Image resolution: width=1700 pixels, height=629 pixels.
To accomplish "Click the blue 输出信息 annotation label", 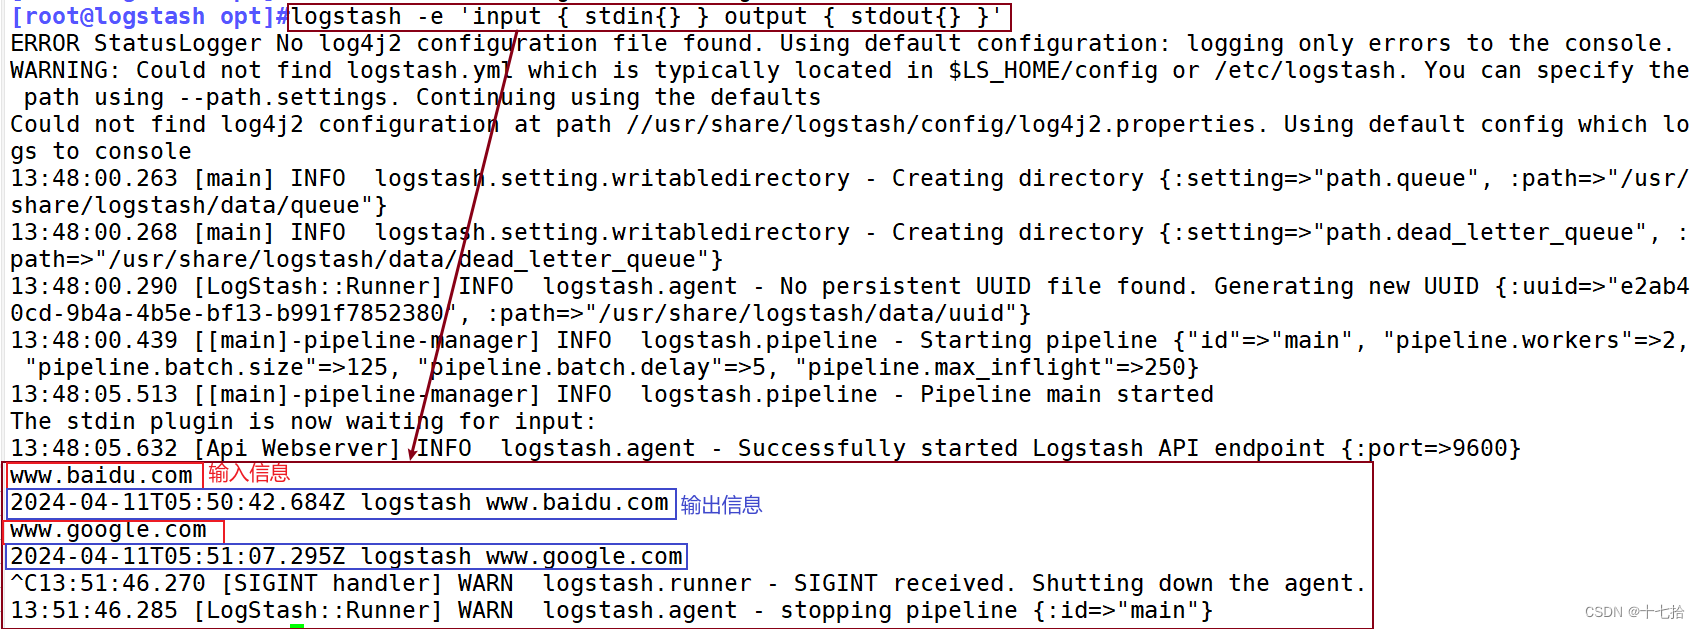I will coord(721,505).
